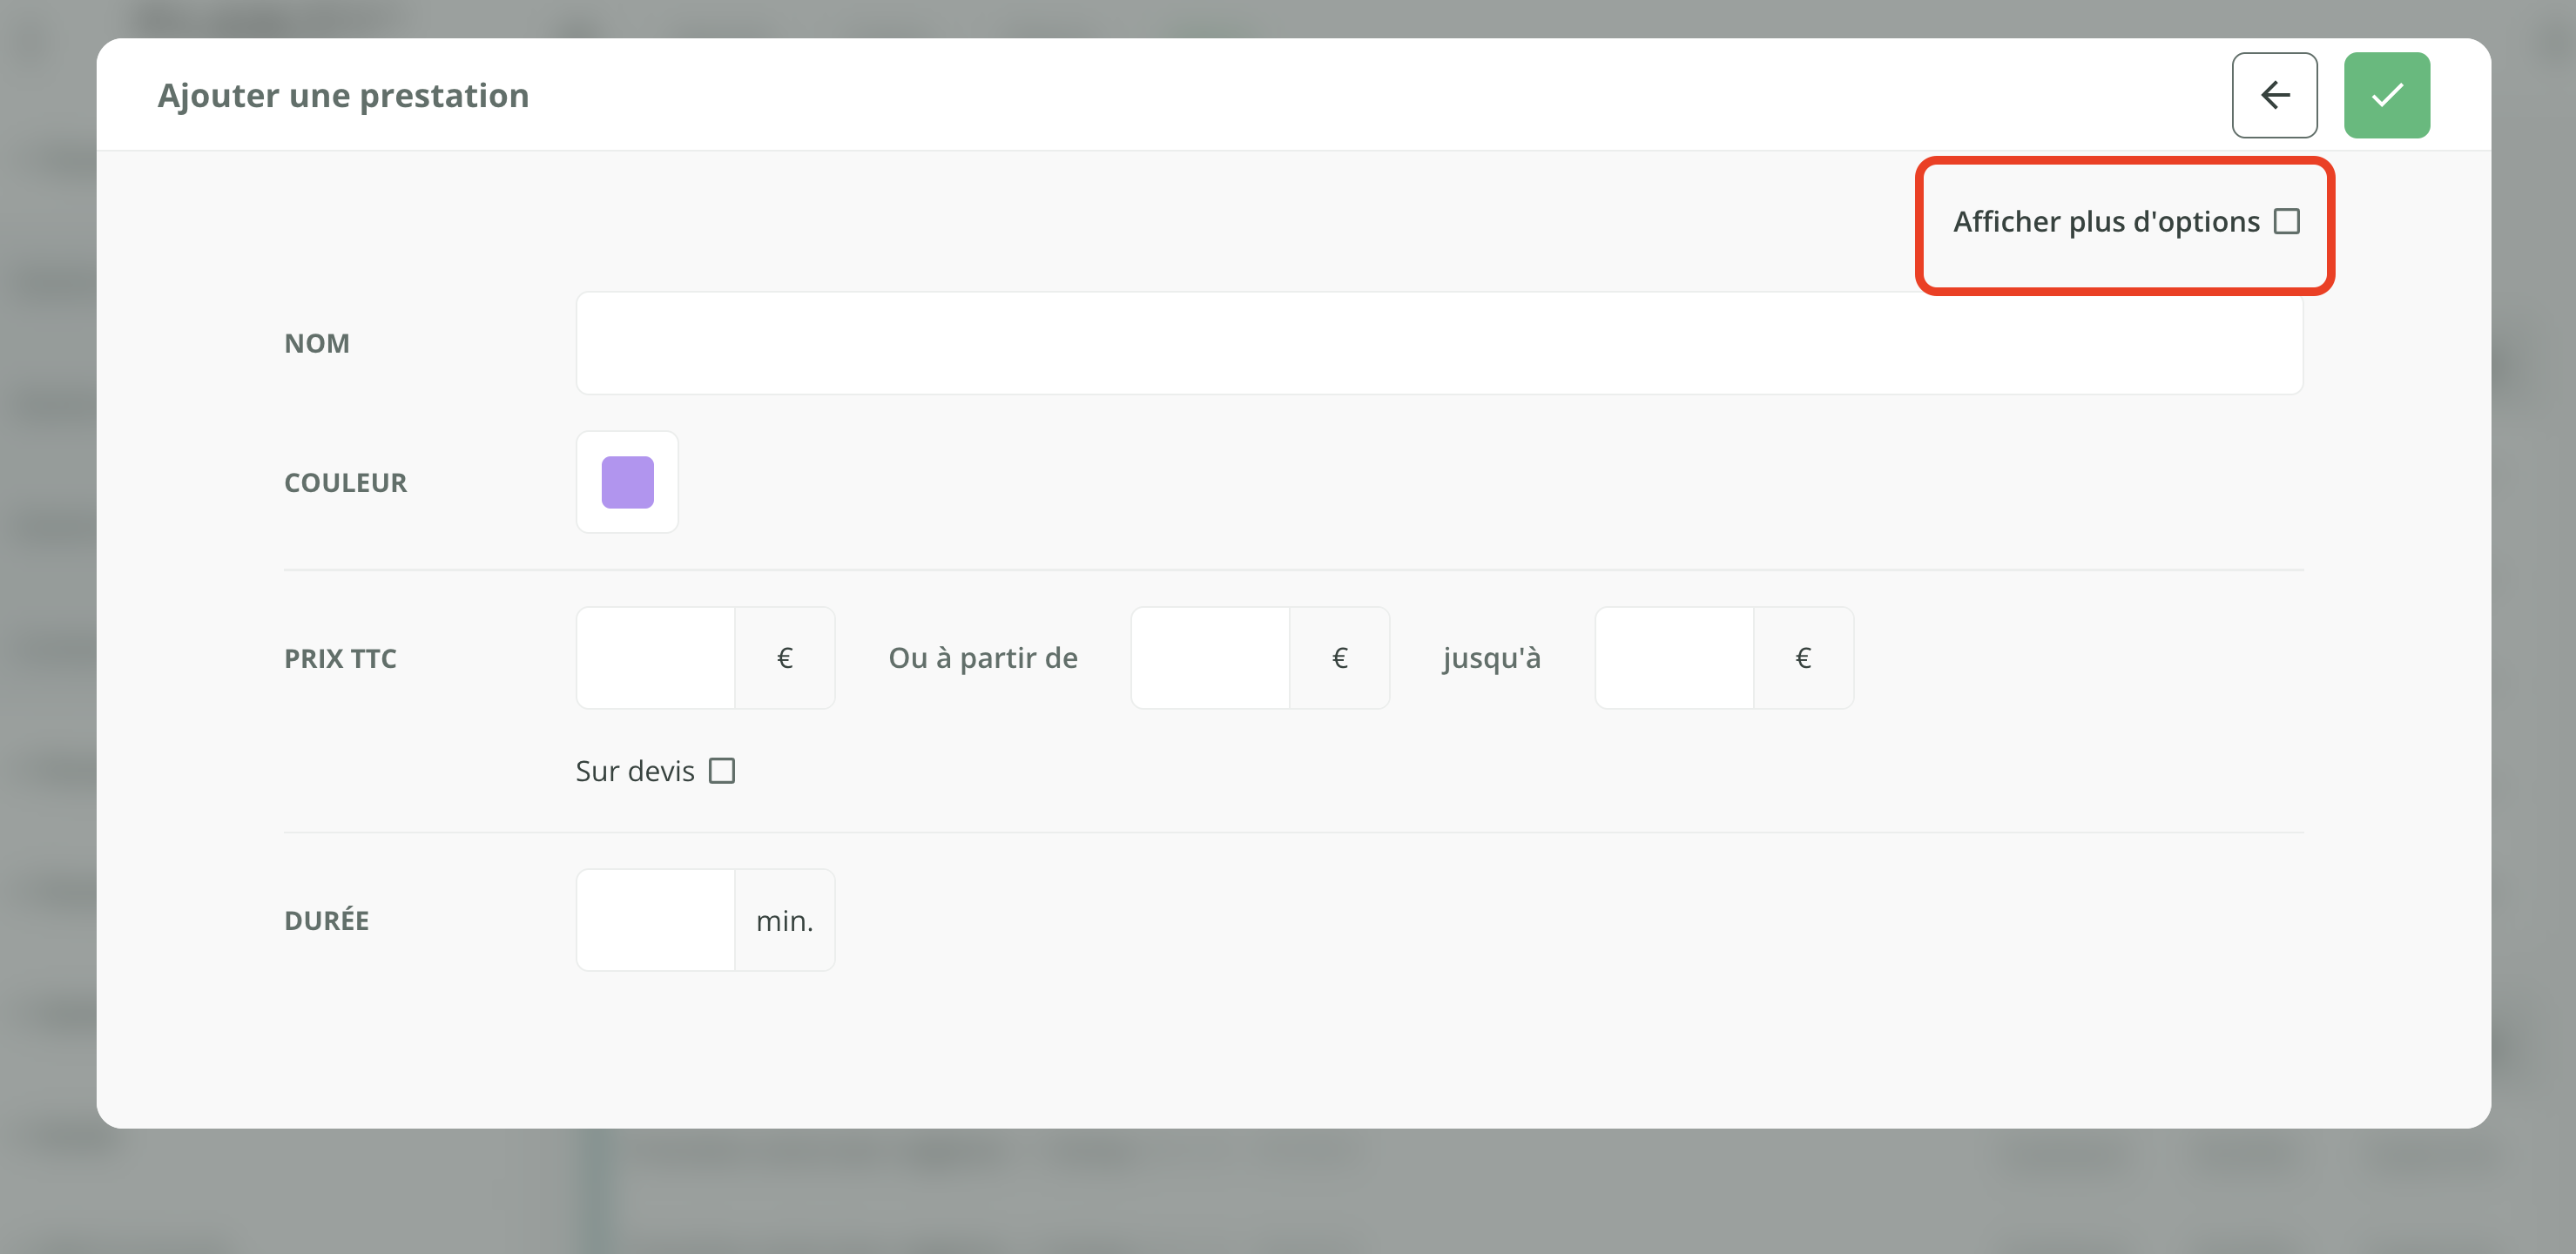This screenshot has width=2576, height=1254.
Task: Click the euro symbol after jusqu'à field
Action: (x=1803, y=658)
